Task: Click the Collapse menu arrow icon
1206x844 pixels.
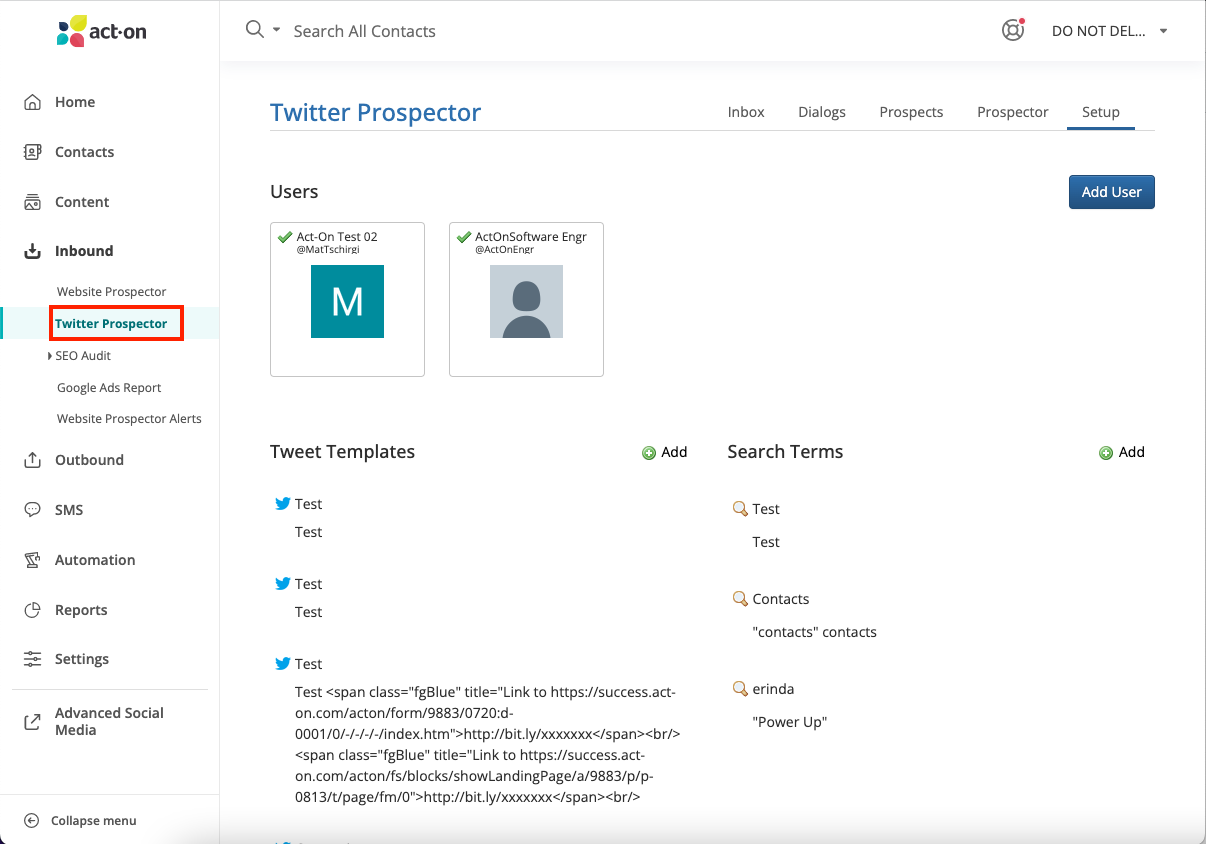Action: coord(31,821)
